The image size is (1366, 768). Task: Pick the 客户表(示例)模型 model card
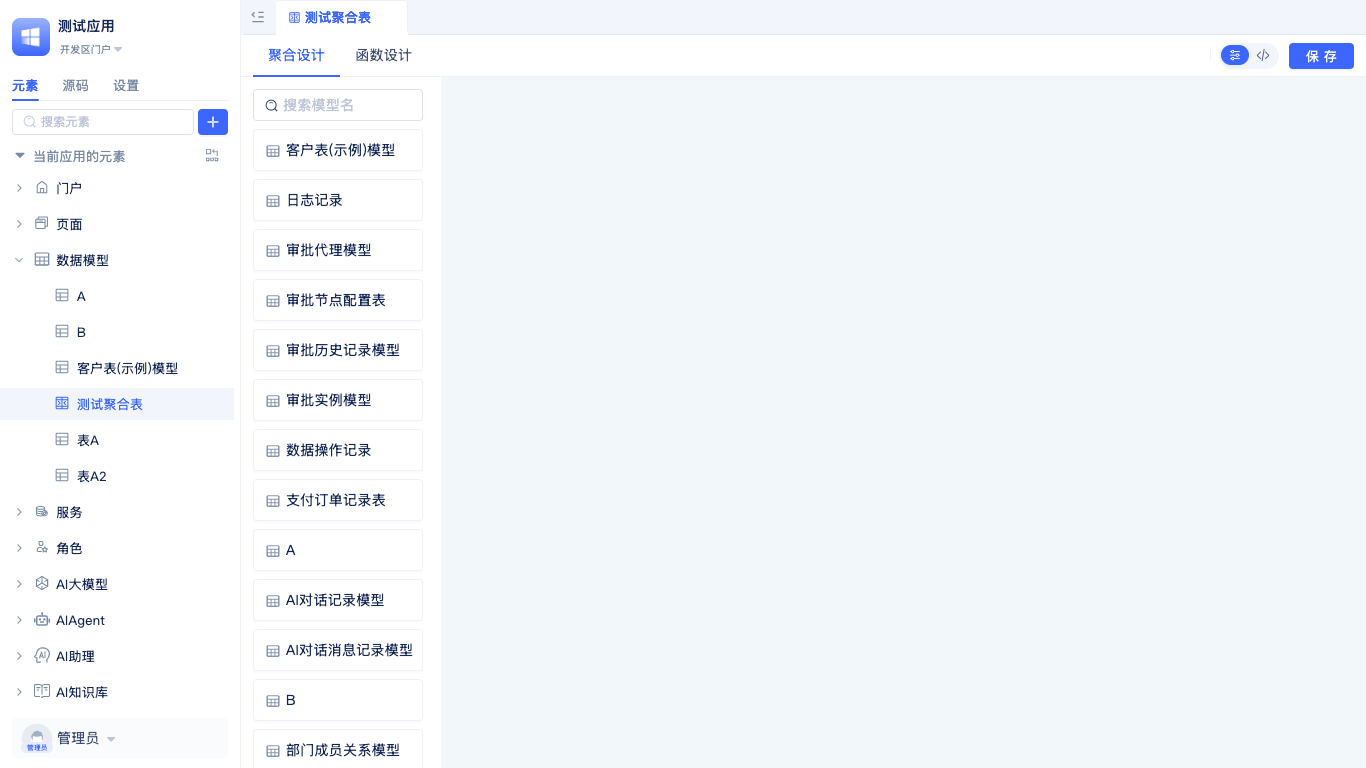[338, 150]
